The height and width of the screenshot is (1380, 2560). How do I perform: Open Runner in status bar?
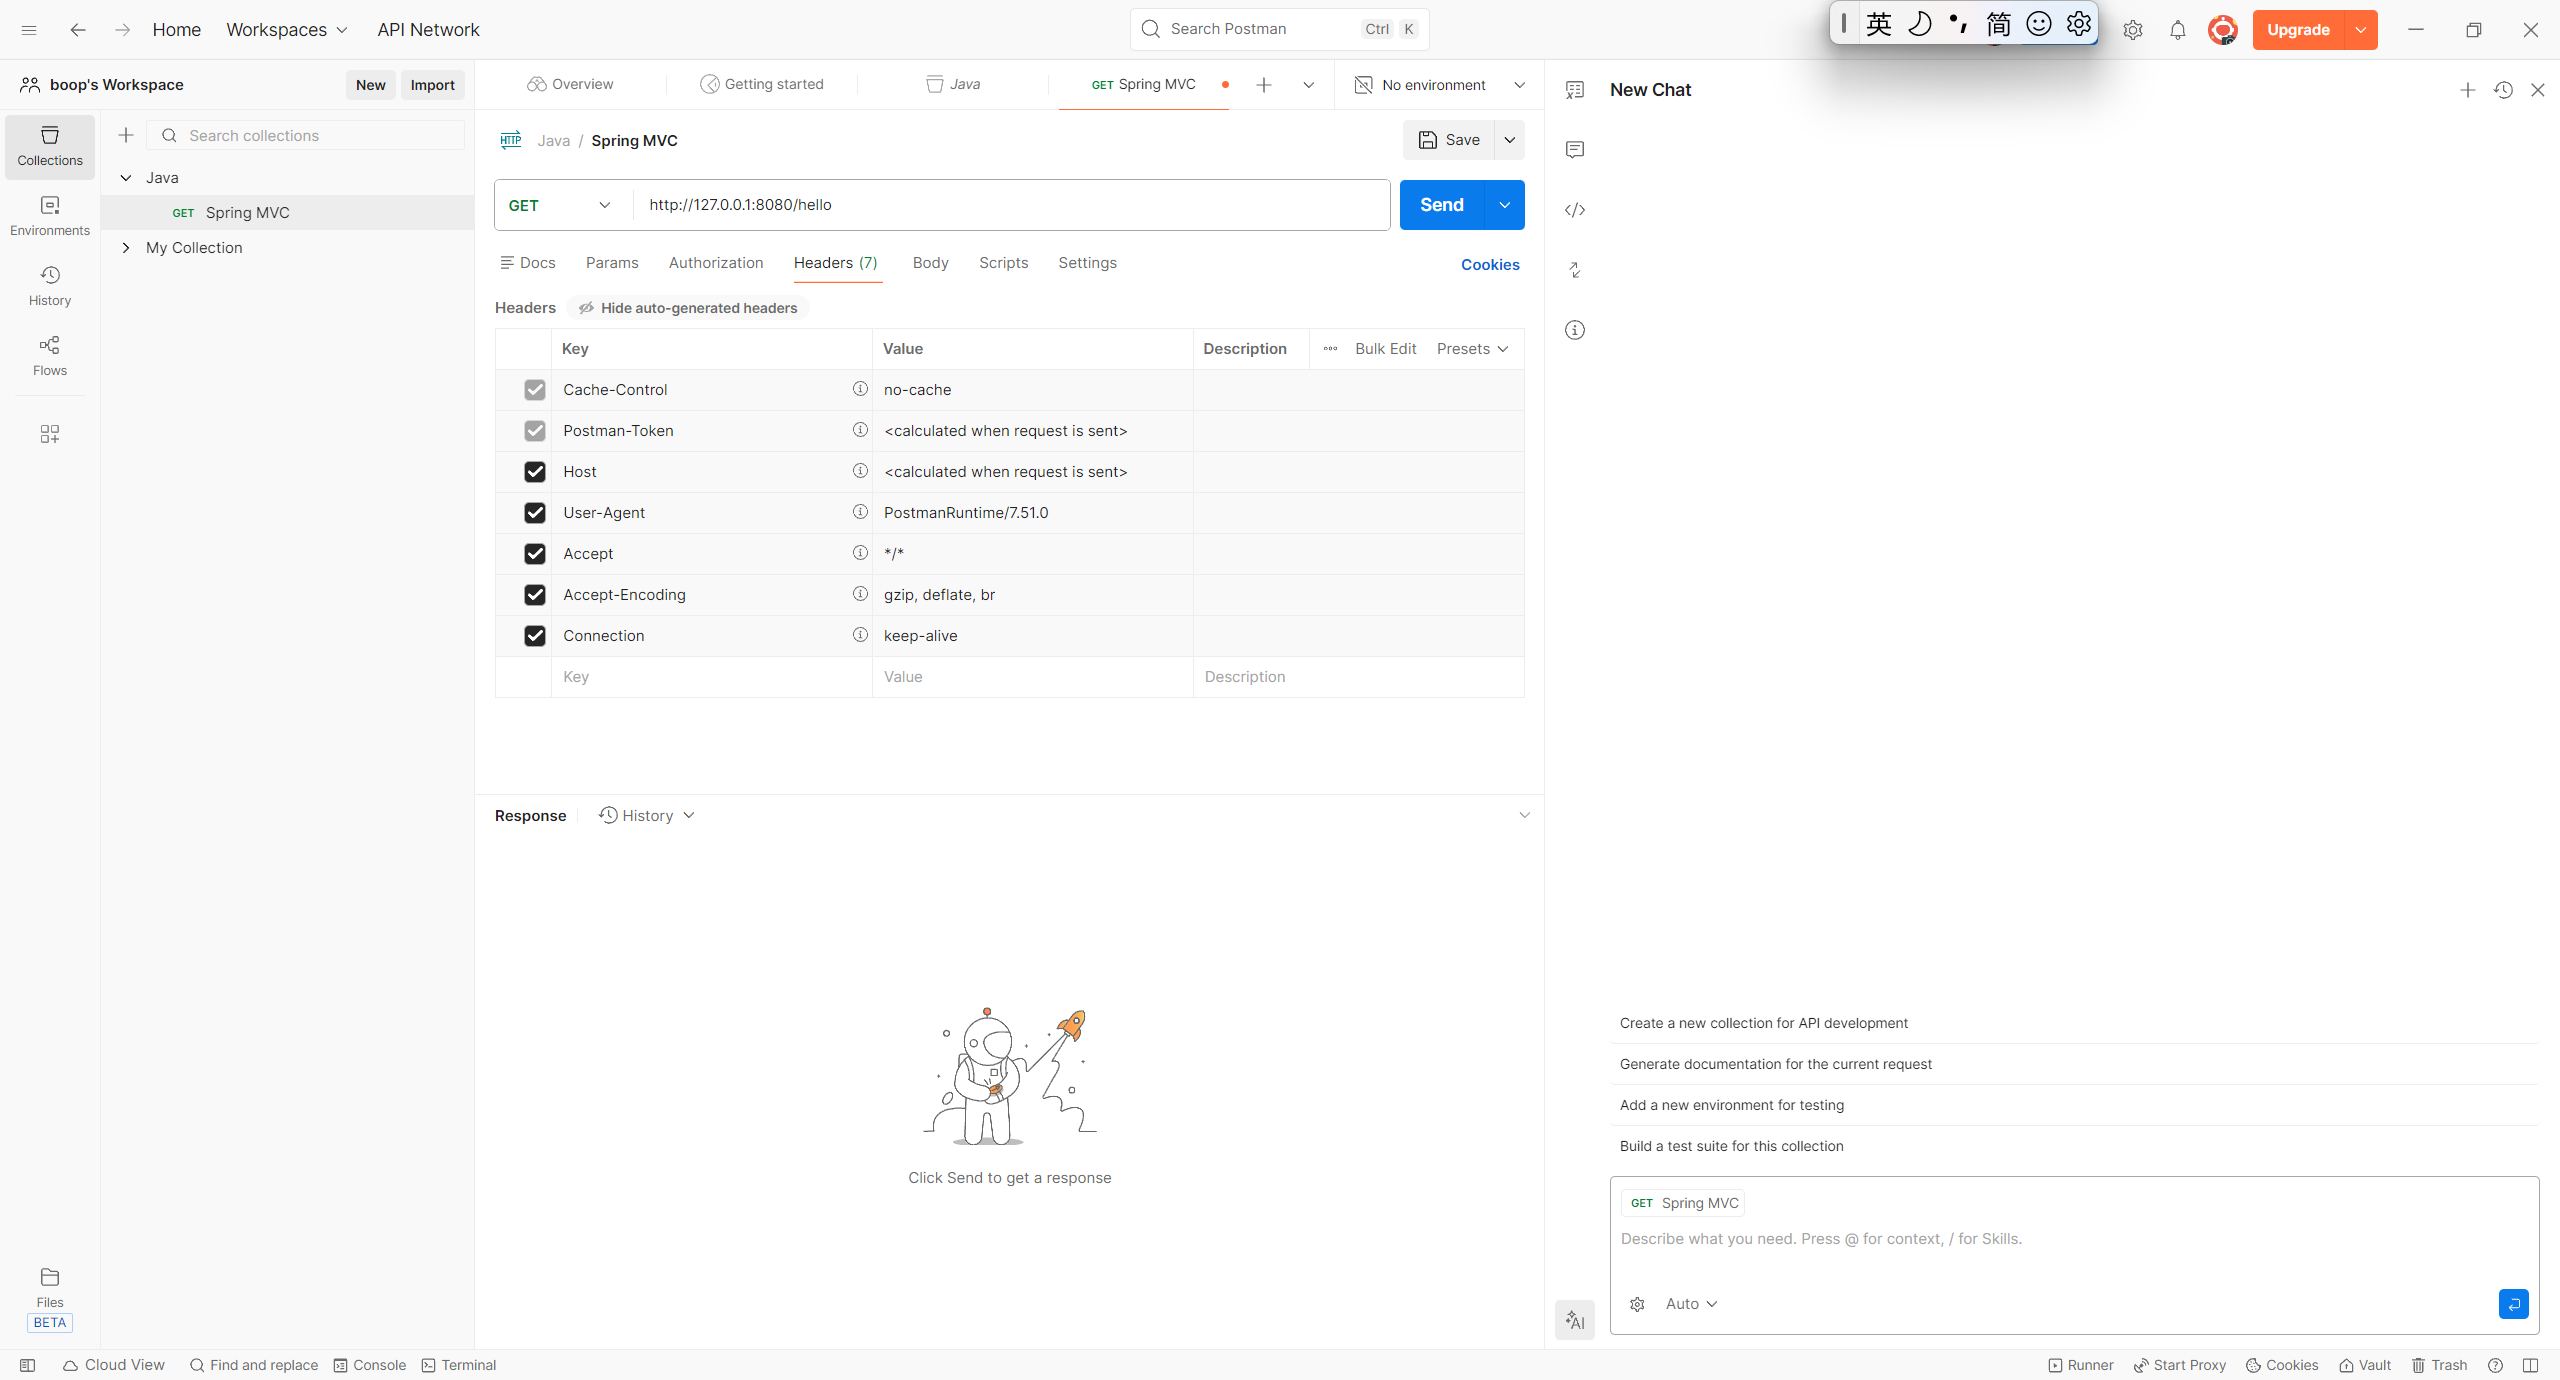[2080, 1365]
